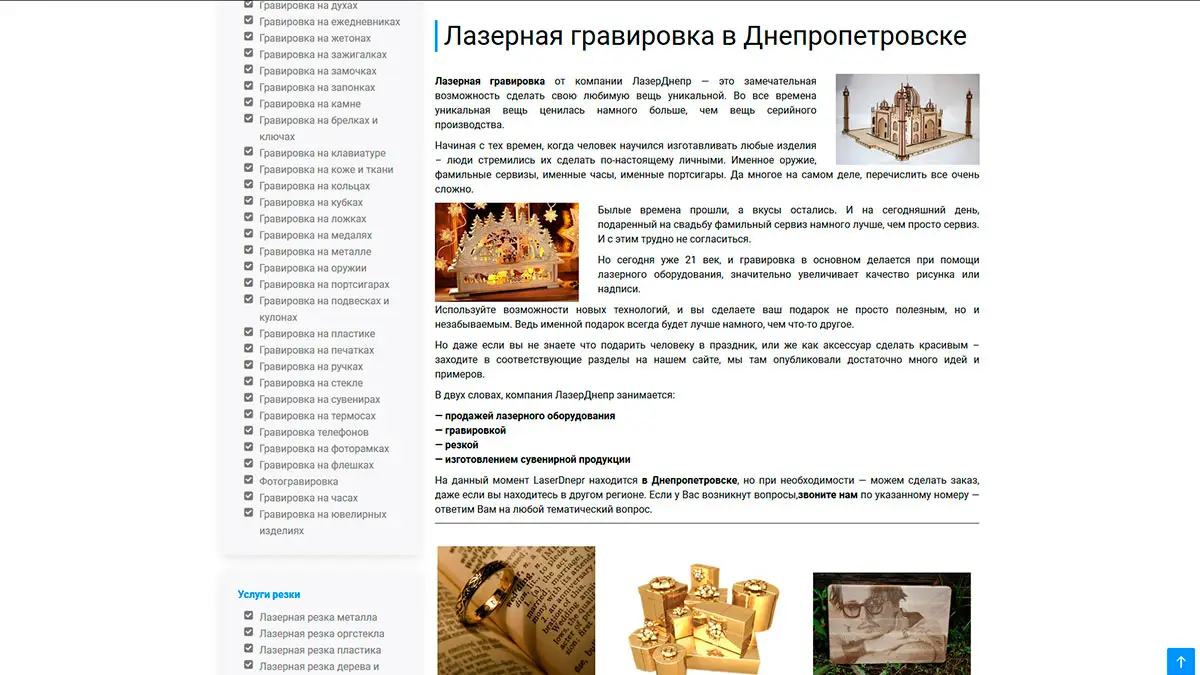Go to Гравировка на металле page

[314, 252]
